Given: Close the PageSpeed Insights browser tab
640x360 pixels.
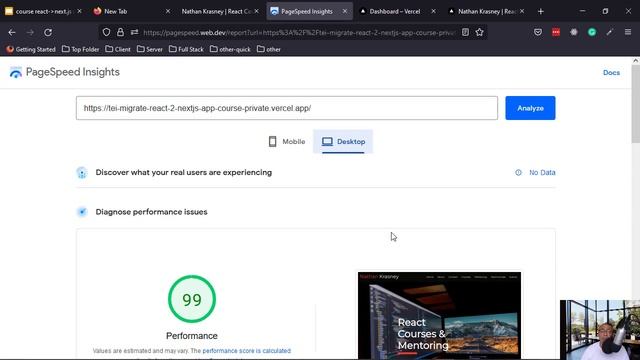Looking at the screenshot, I should [345, 11].
